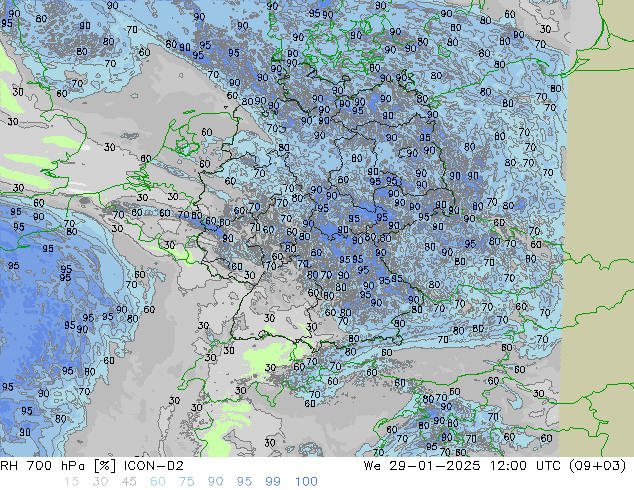
Task: Select the 75 legend value
Action: (186, 481)
